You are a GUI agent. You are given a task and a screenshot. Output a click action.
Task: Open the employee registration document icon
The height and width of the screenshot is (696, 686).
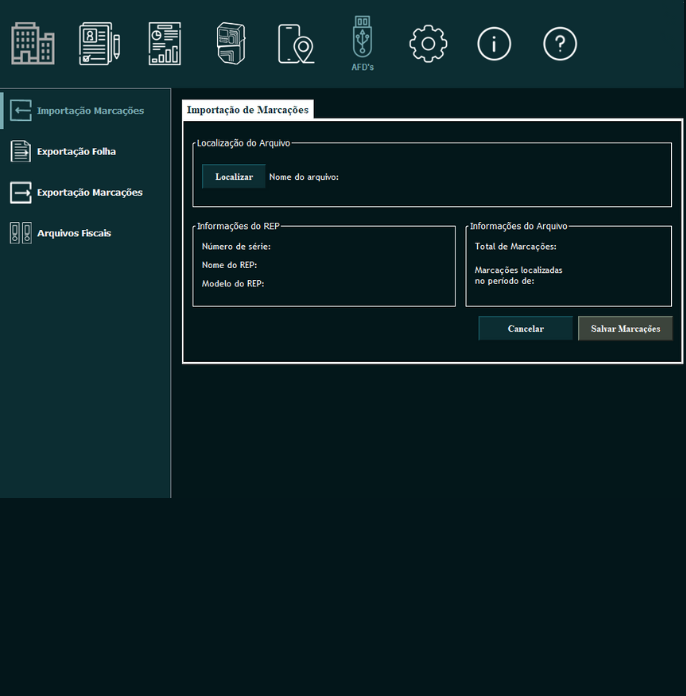[99, 44]
